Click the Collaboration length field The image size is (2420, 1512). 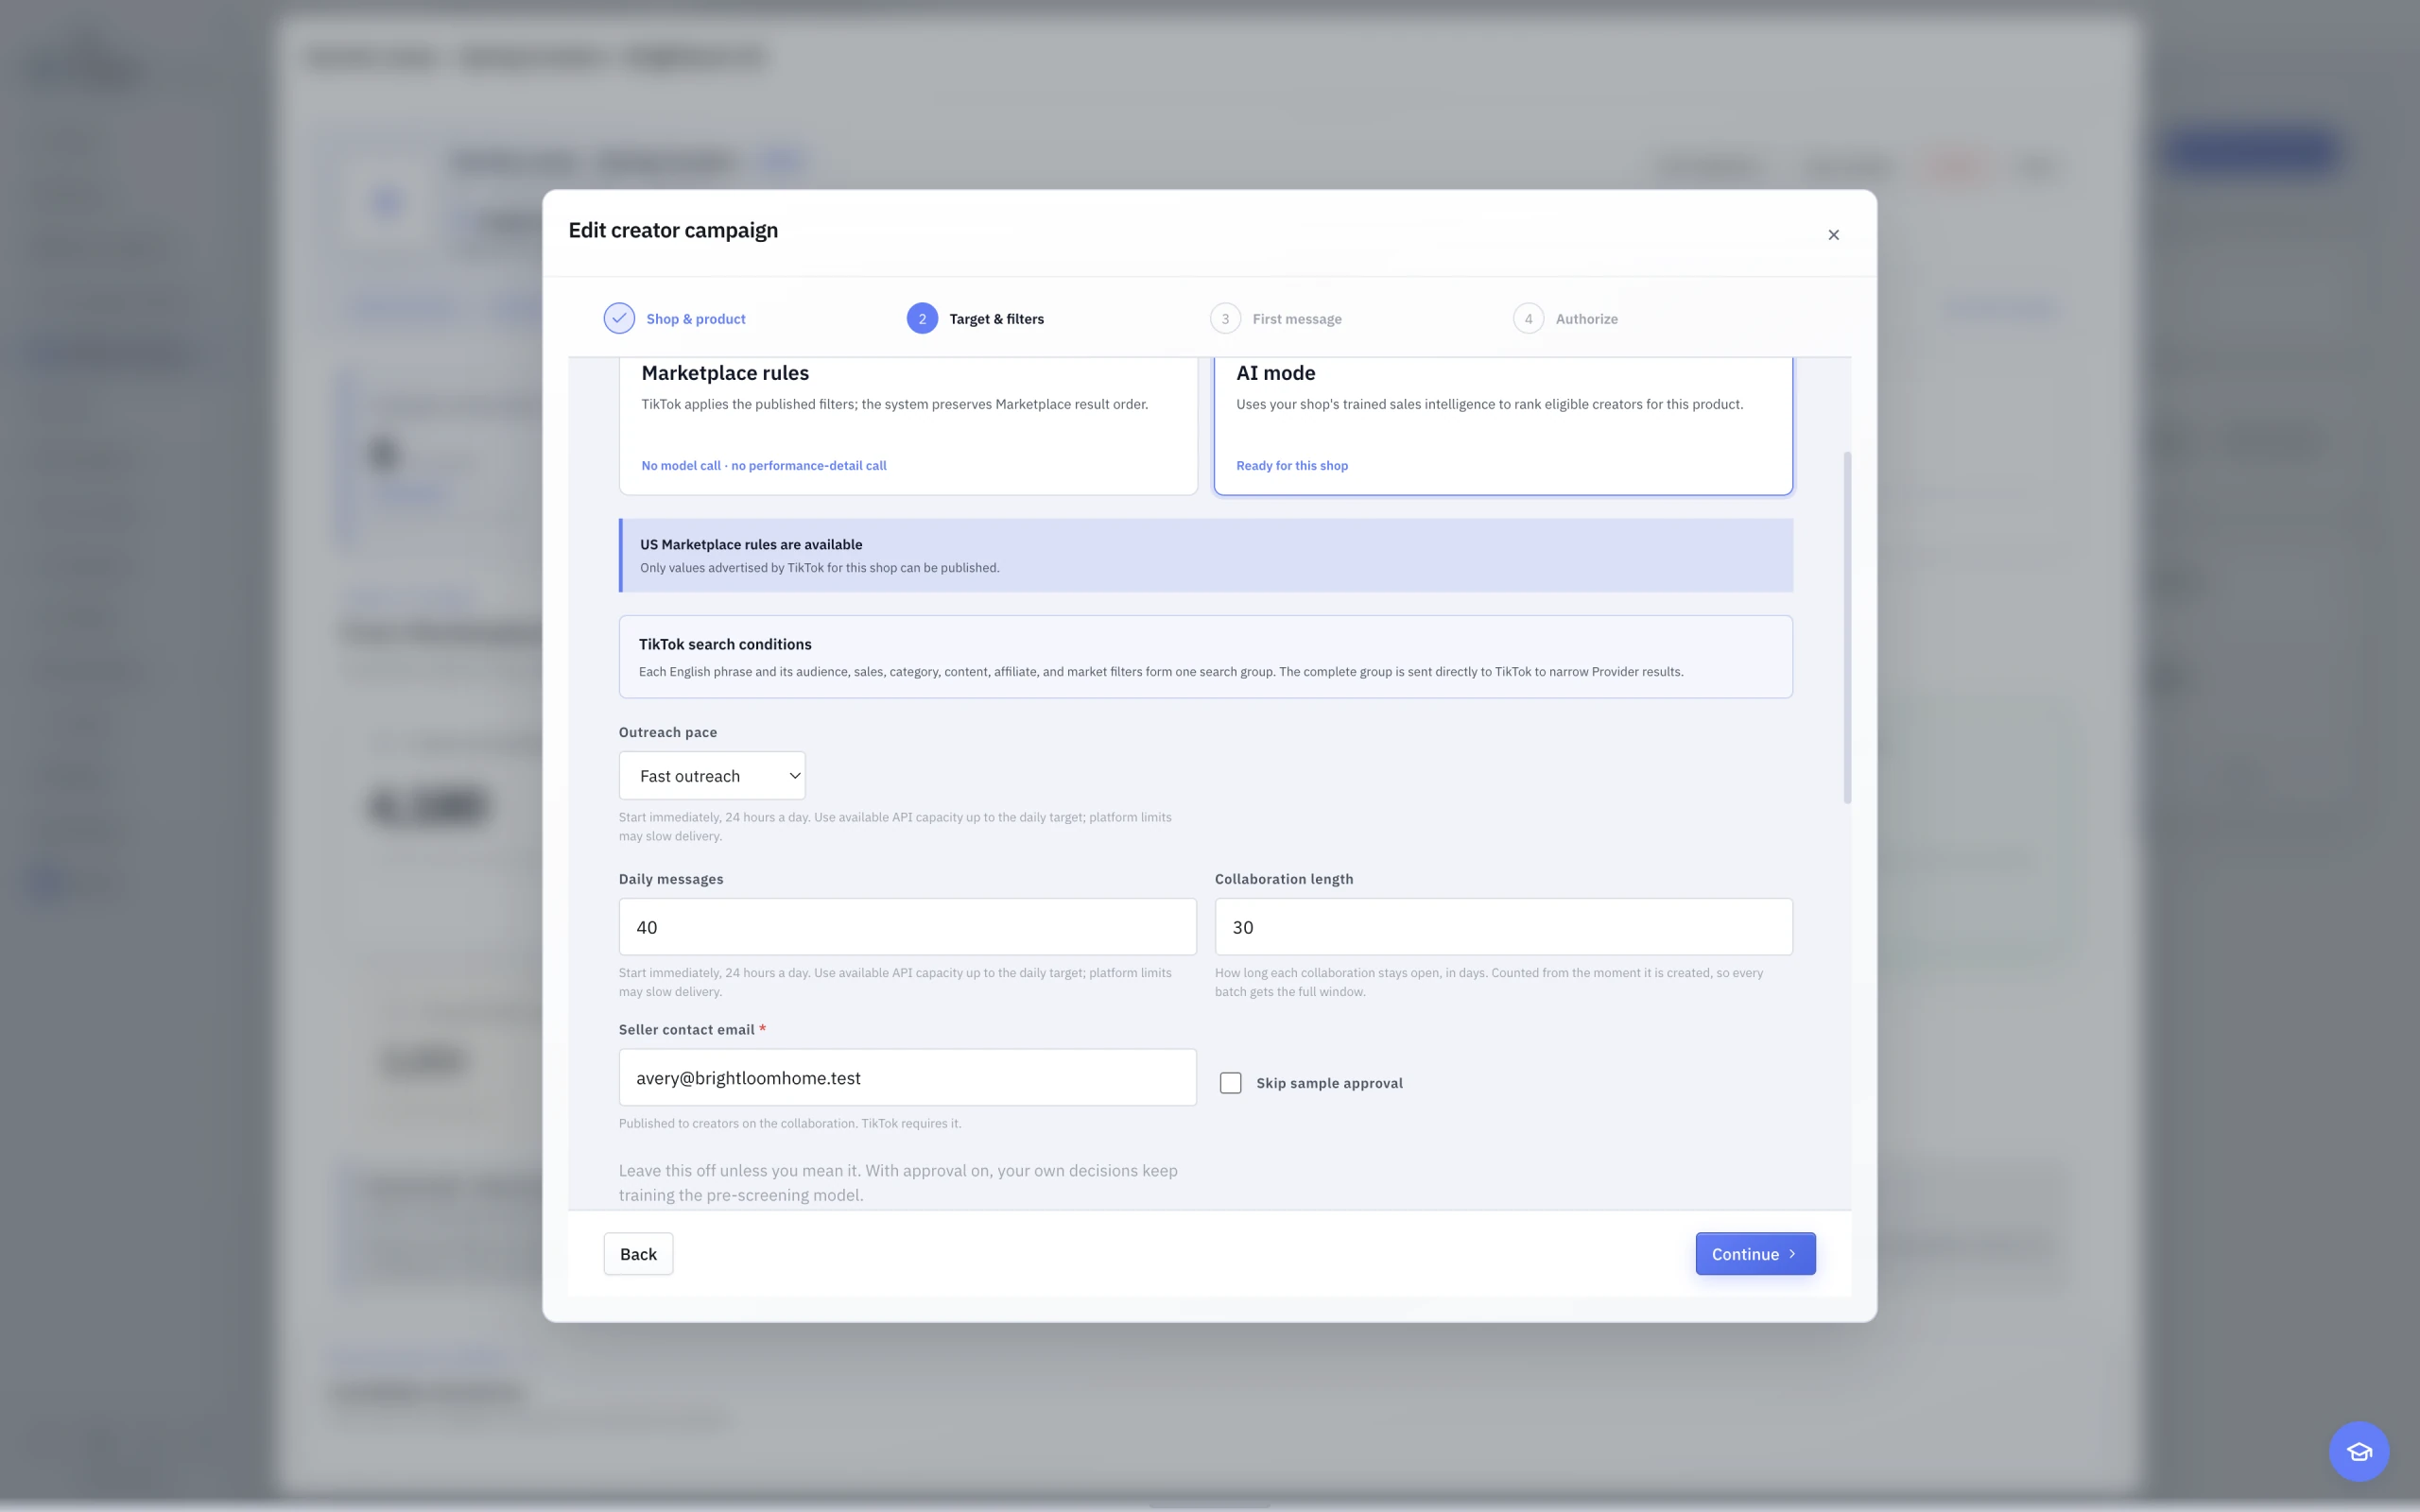coord(1503,926)
